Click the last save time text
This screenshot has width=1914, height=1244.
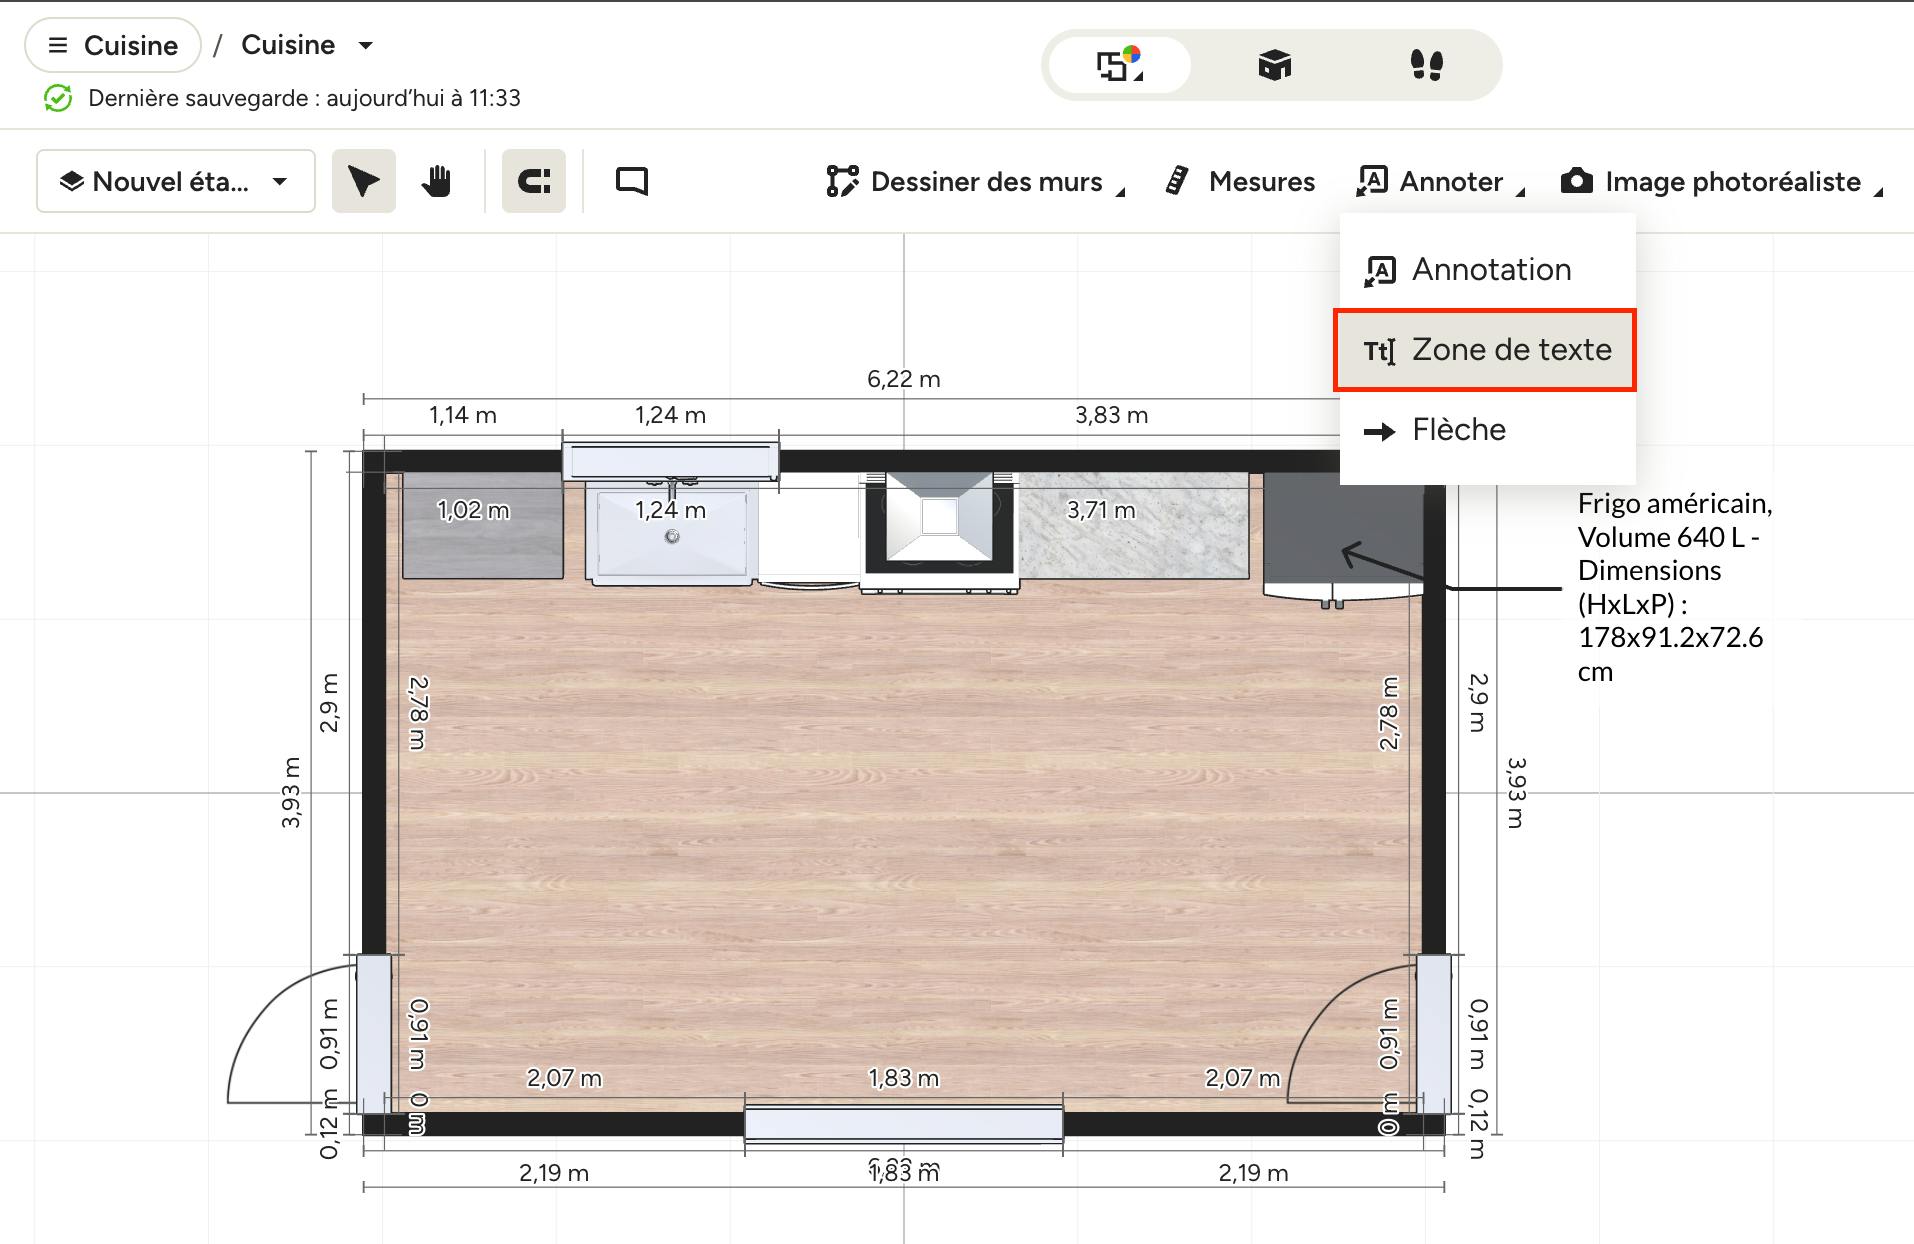pyautogui.click(x=304, y=98)
